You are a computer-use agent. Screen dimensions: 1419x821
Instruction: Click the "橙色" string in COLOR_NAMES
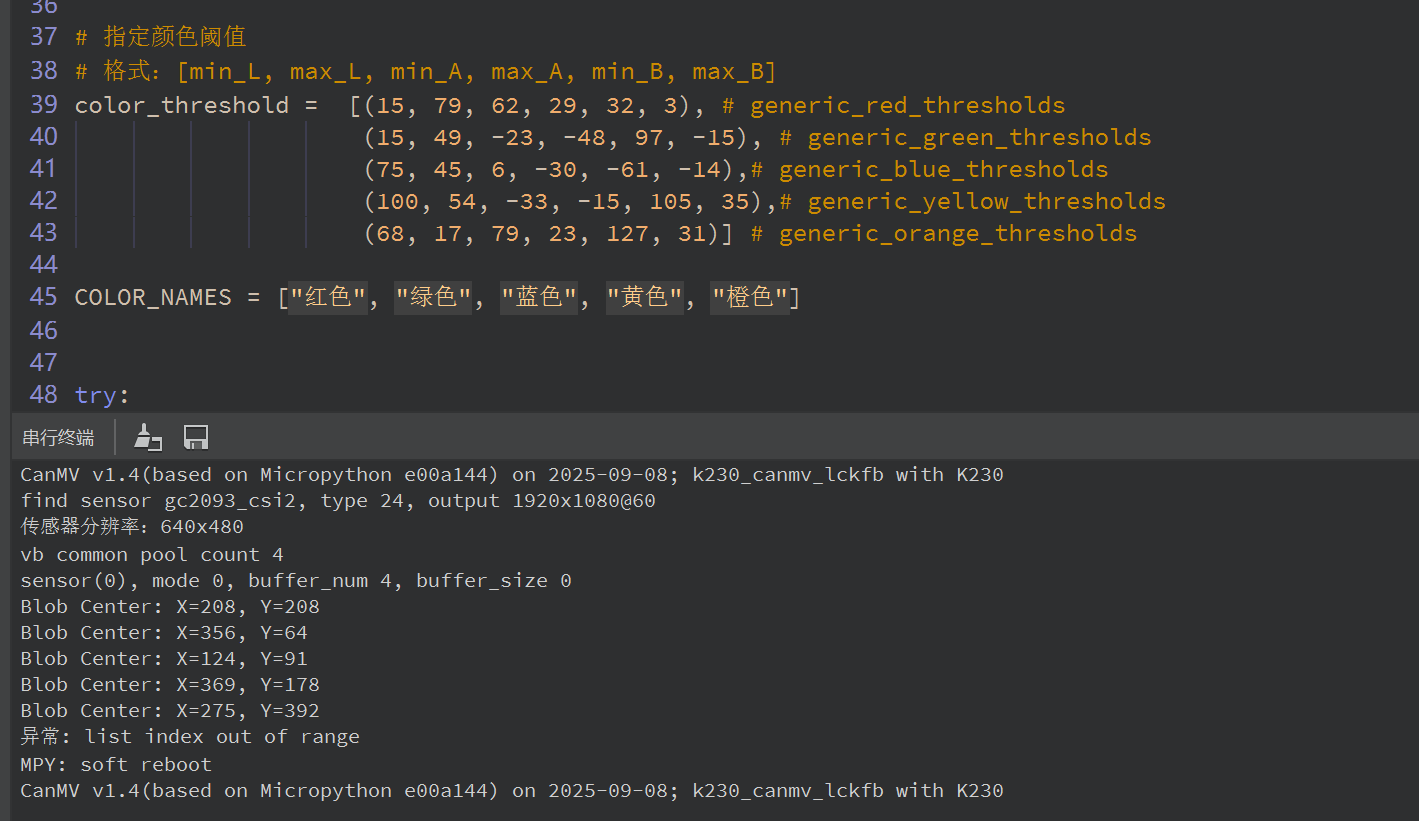[x=748, y=297]
